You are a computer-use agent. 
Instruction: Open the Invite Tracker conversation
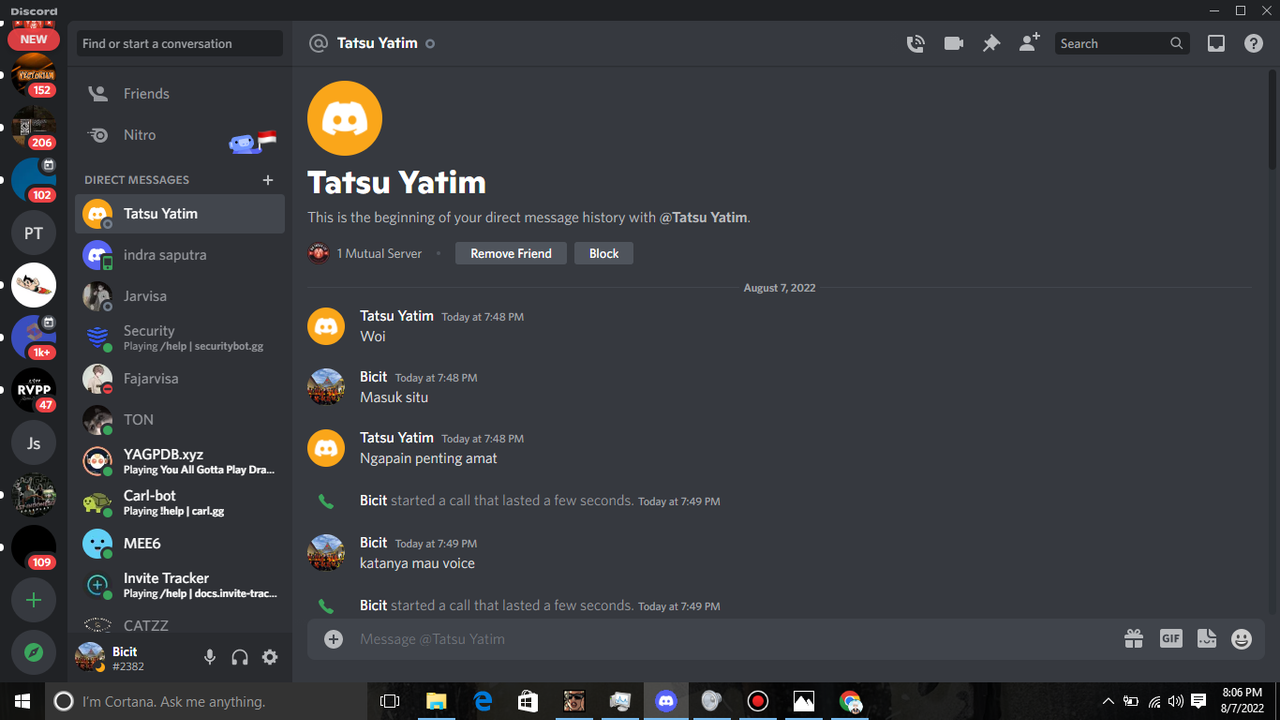click(180, 585)
